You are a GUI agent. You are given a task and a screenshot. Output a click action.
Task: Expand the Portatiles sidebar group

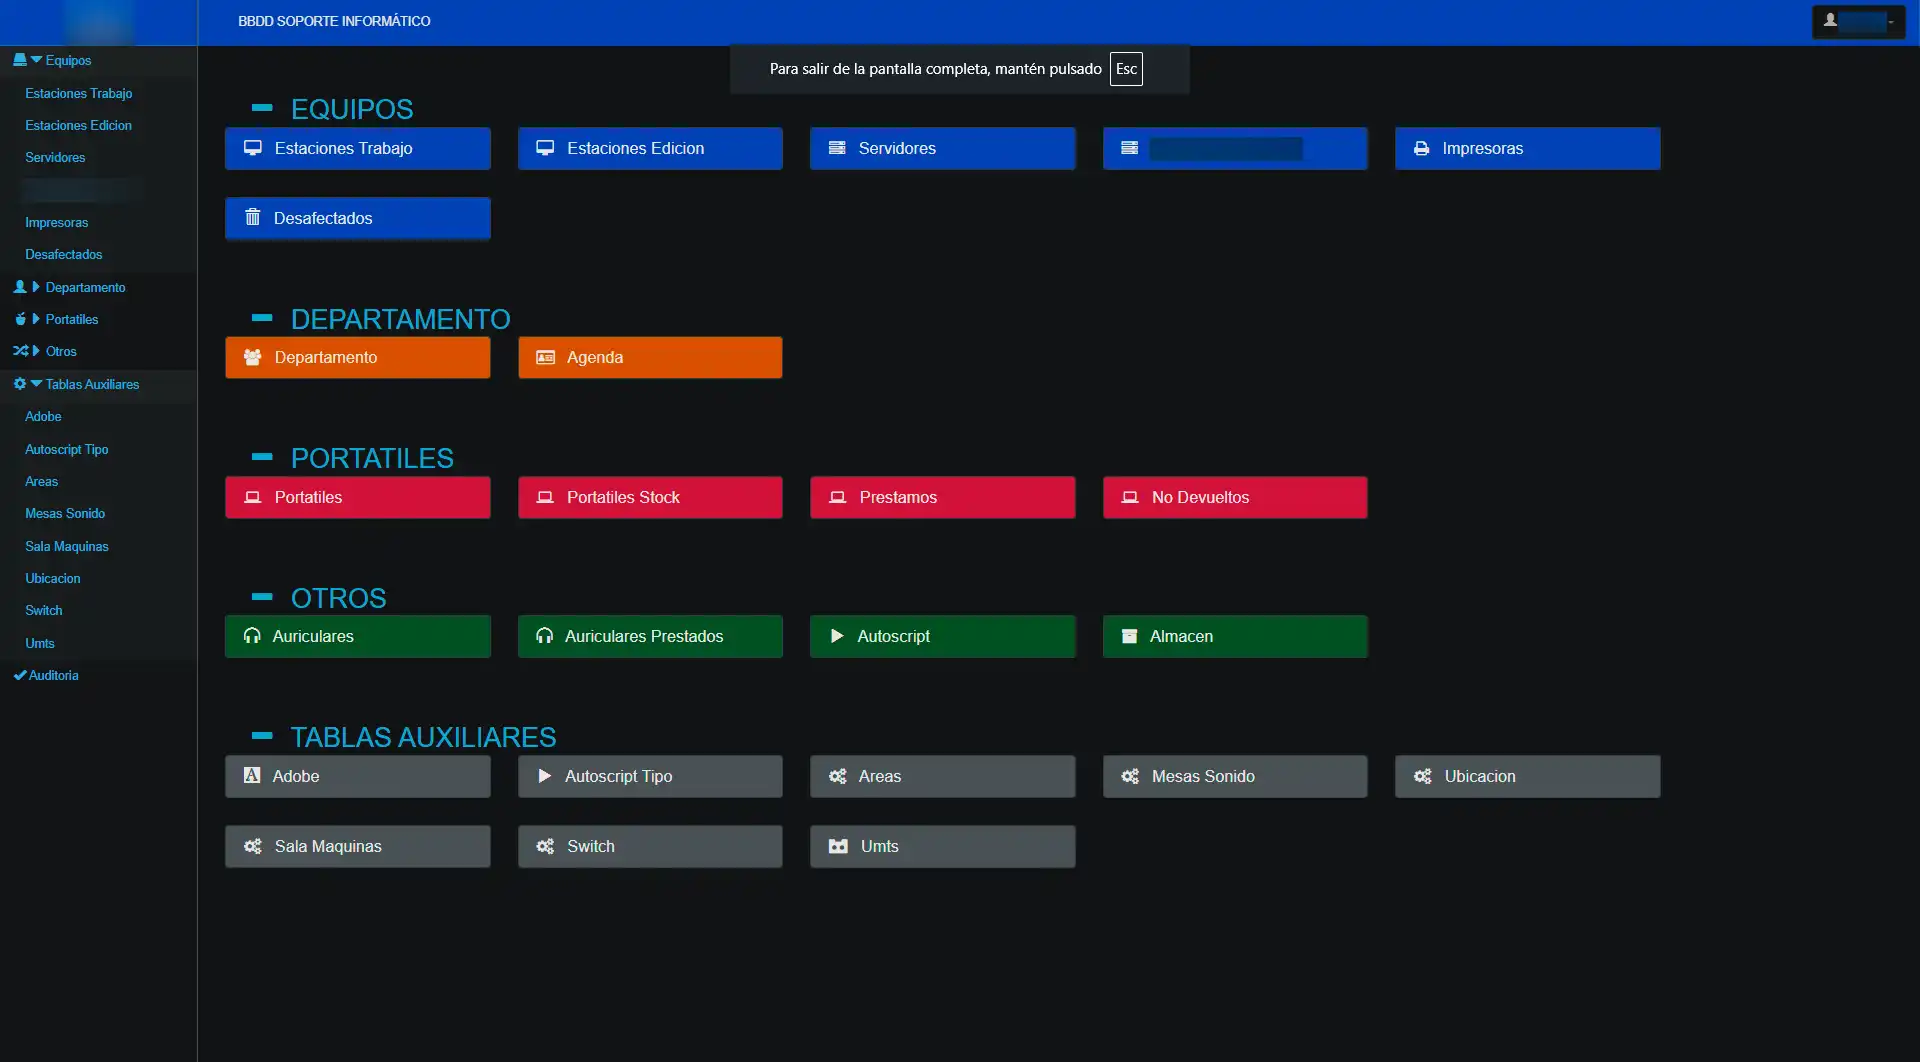click(x=71, y=319)
